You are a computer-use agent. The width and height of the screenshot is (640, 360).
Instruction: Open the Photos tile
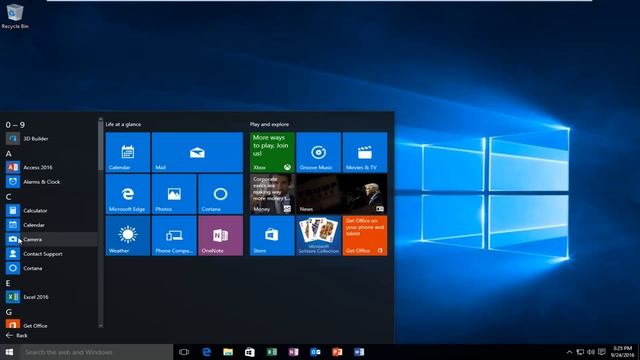(174, 194)
